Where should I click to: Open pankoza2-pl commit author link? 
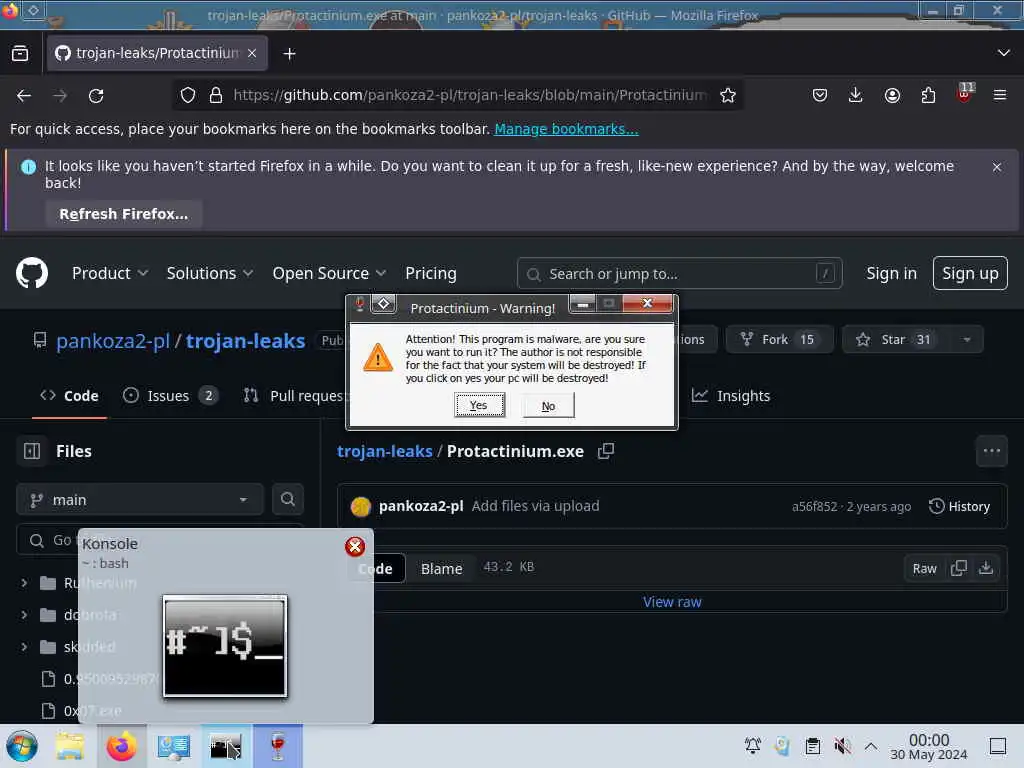[421, 506]
